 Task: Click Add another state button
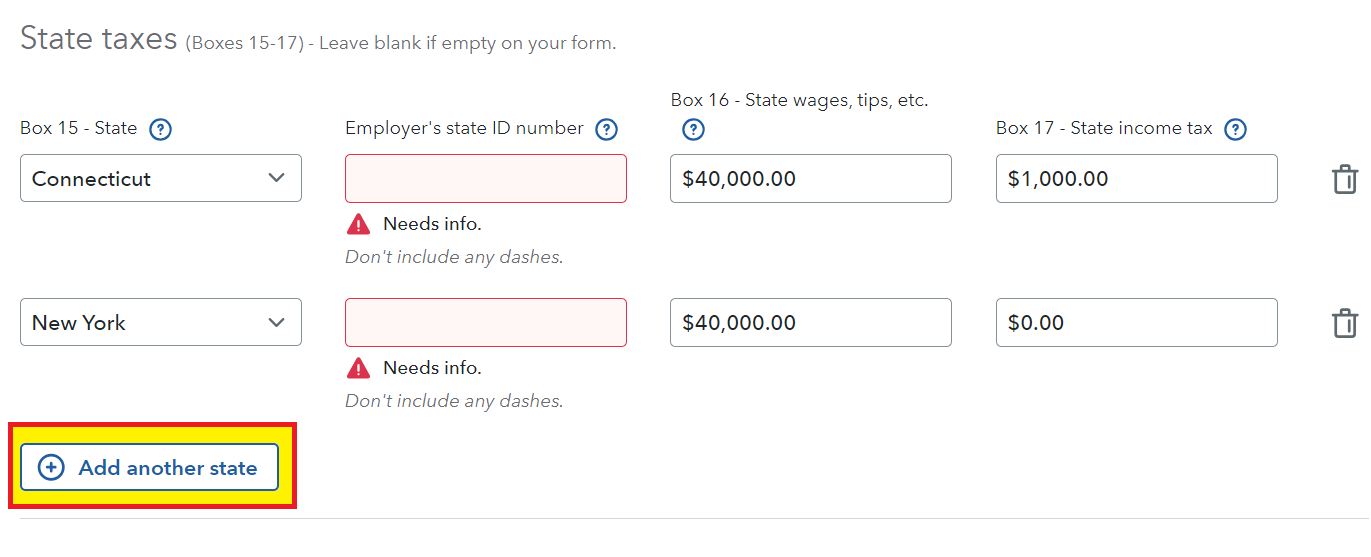(149, 467)
